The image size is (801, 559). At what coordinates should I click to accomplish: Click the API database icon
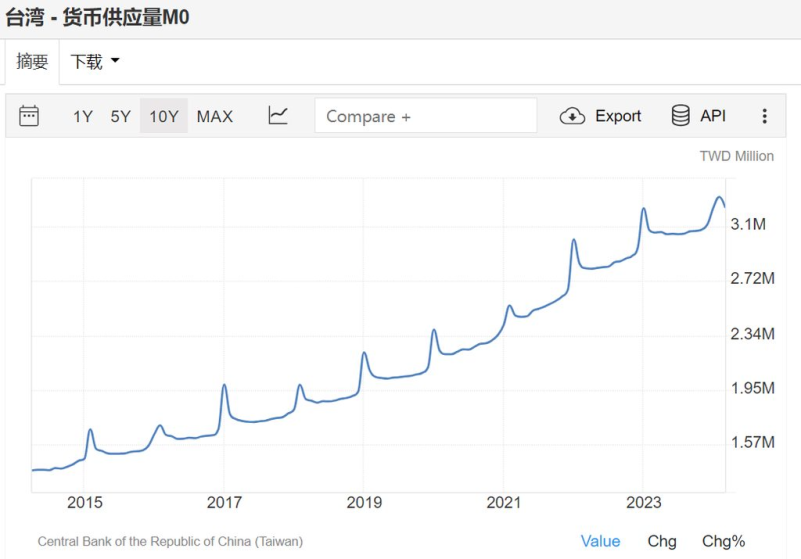(681, 116)
